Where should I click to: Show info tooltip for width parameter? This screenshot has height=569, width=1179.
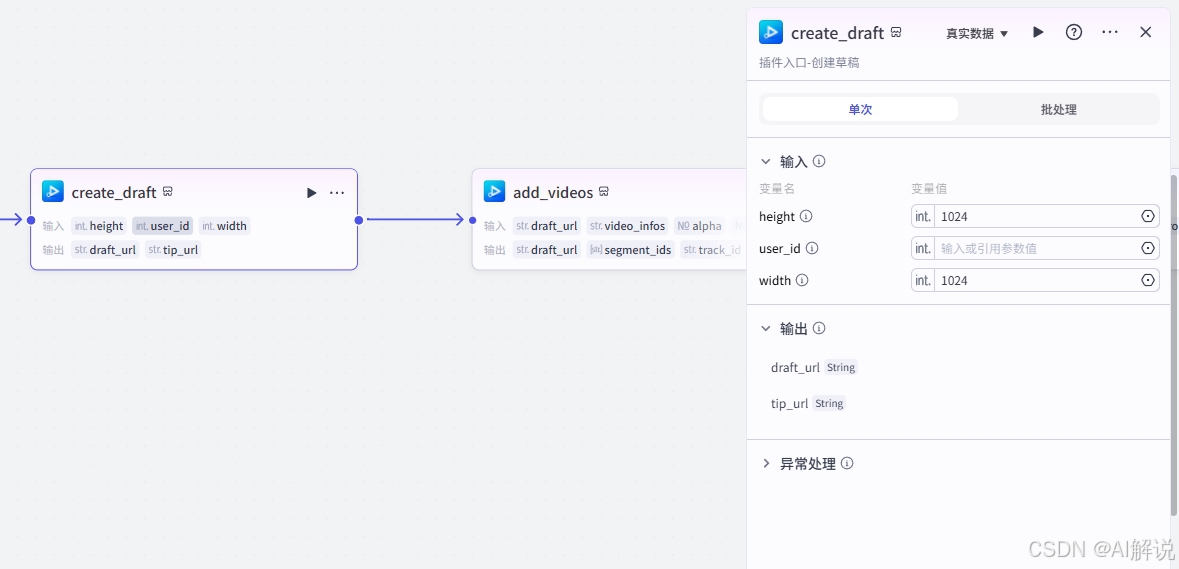point(802,280)
